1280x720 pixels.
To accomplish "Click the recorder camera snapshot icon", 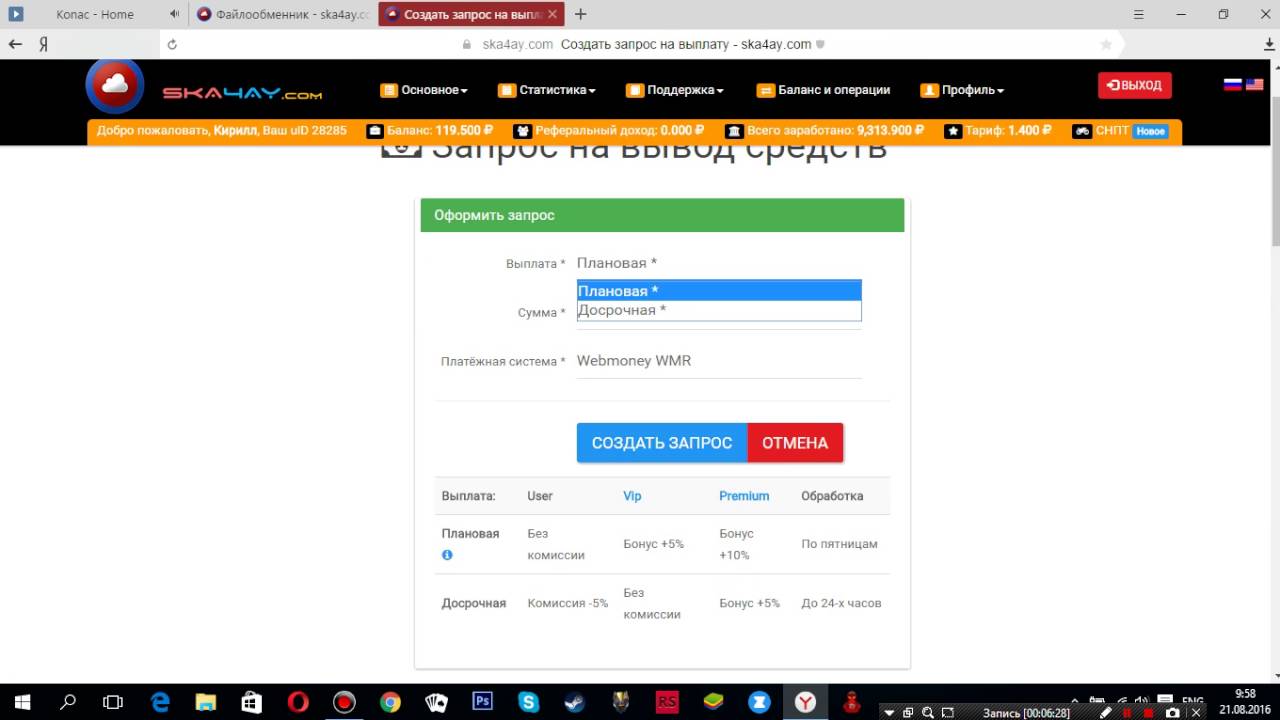I will [1173, 713].
